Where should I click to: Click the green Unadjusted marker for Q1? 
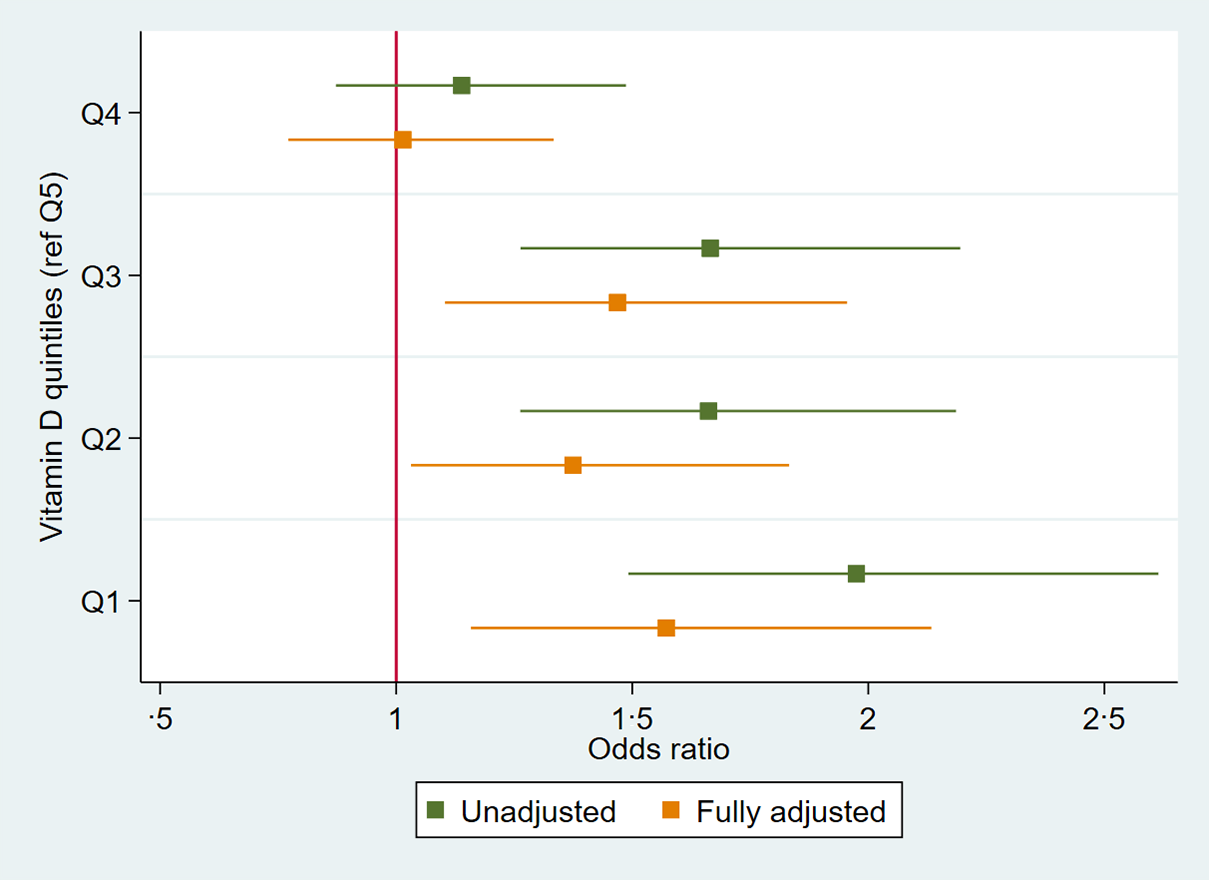(856, 573)
